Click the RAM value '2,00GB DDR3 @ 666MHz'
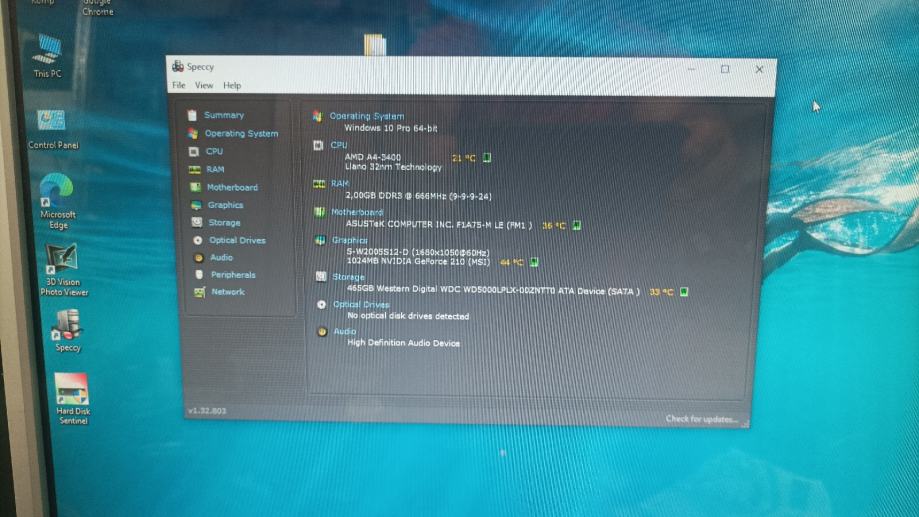The image size is (919, 517). click(396, 196)
